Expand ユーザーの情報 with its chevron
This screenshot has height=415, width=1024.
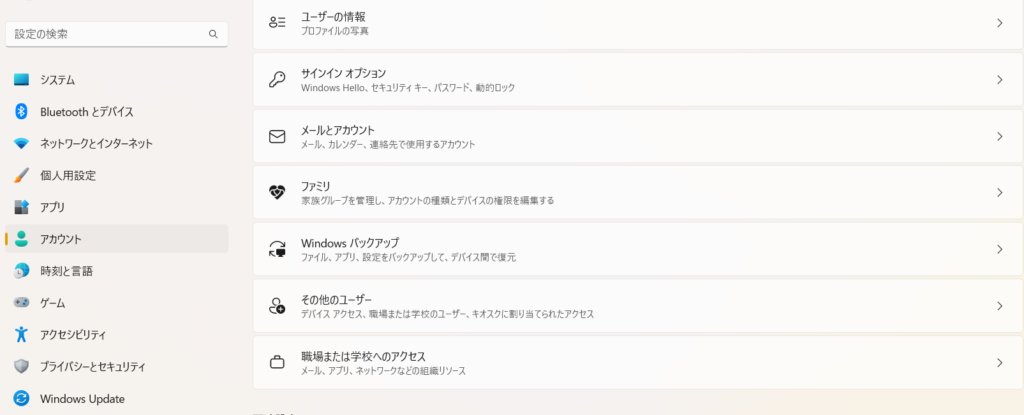[999, 23]
